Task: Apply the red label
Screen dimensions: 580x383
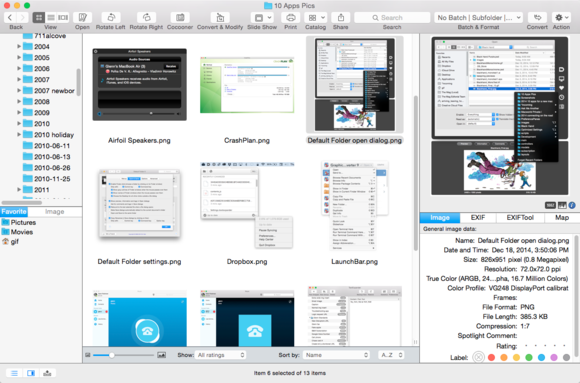Action: pos(491,357)
